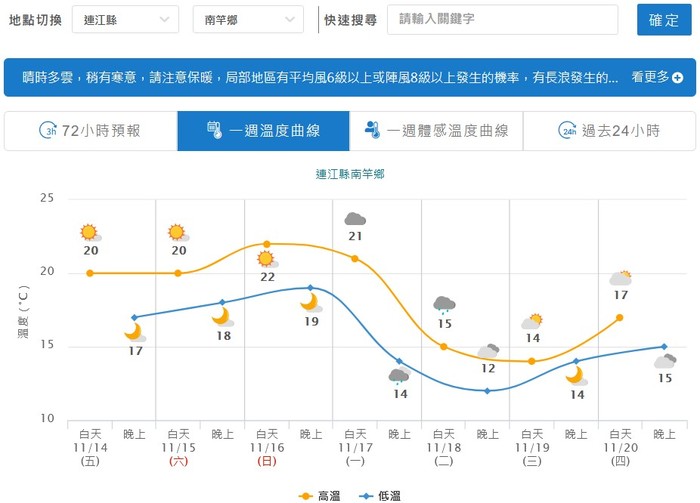Click the rainy cloud icon above 14 on 11/17 night
This screenshot has height=503, width=700.
(x=399, y=376)
